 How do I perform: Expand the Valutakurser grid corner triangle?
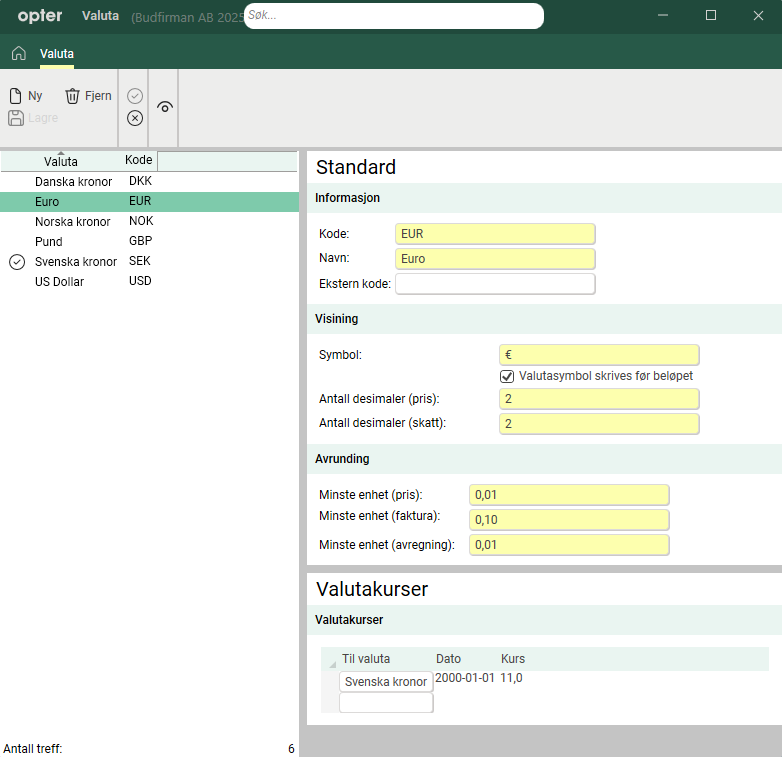[x=332, y=665]
